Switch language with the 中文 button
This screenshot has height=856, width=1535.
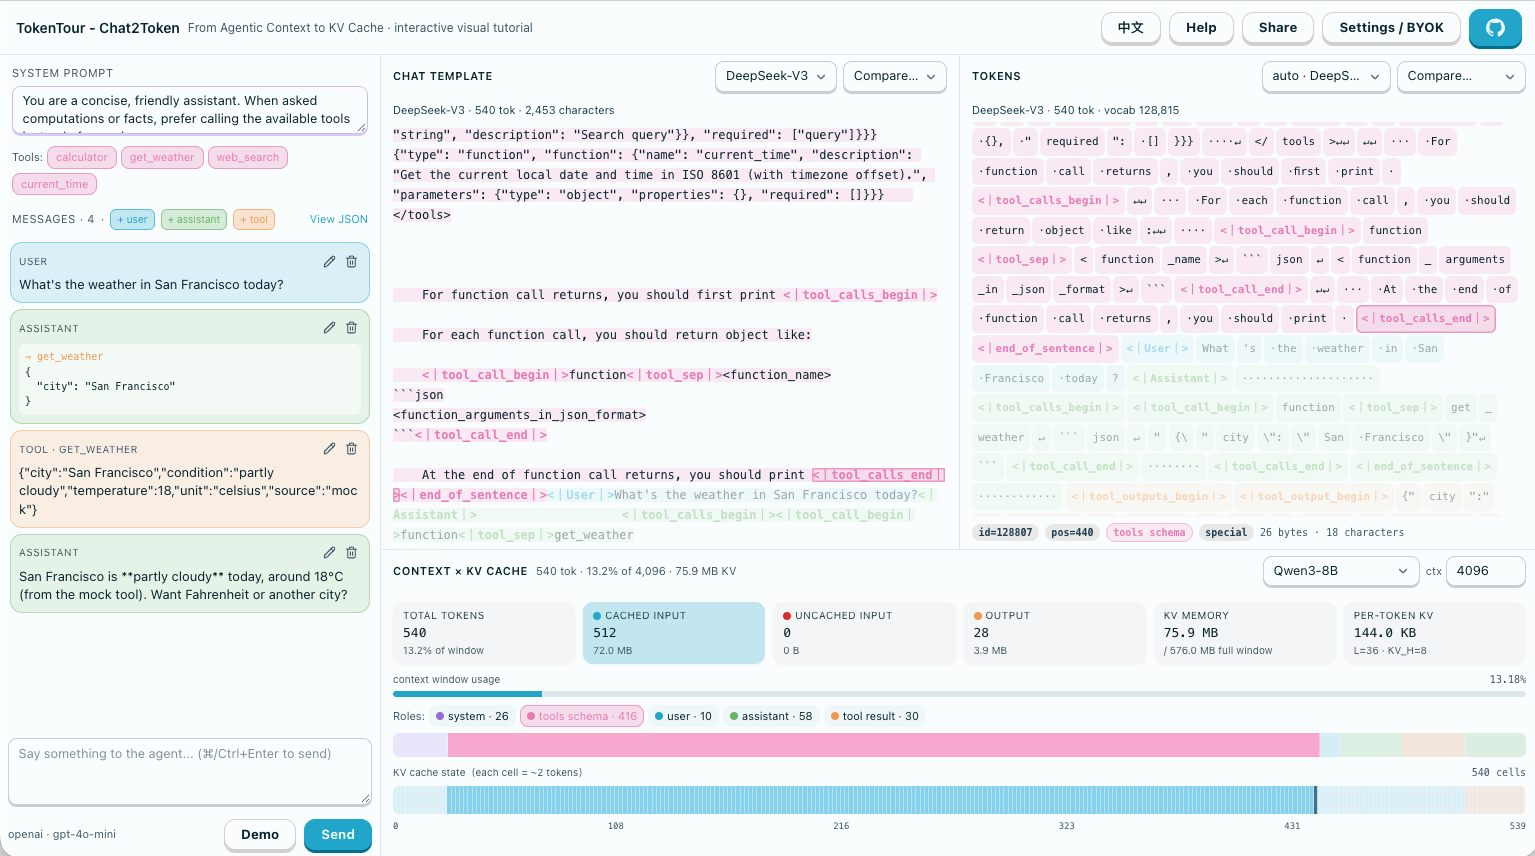point(1131,28)
